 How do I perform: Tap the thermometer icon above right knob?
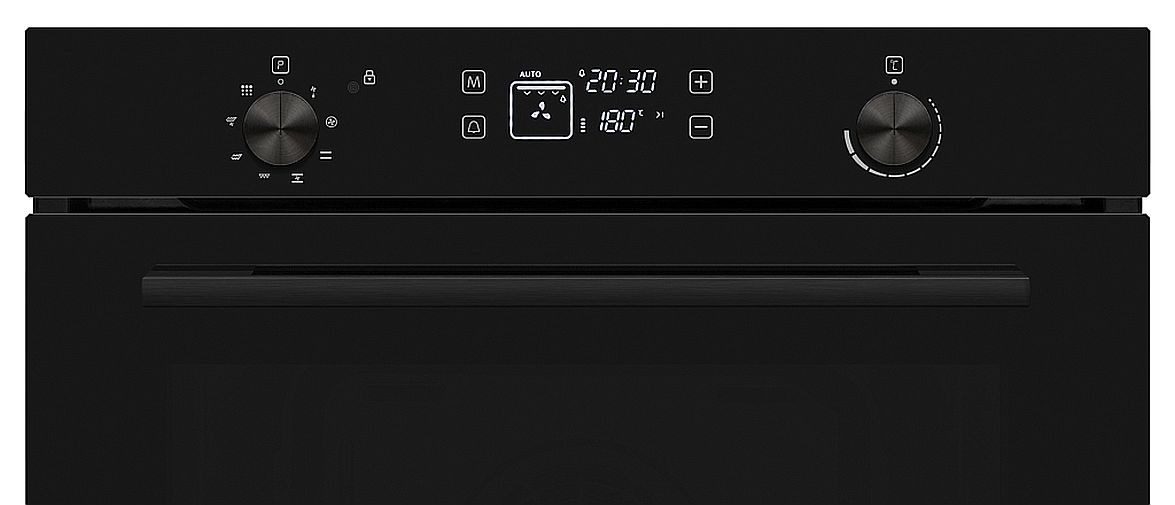click(x=894, y=65)
